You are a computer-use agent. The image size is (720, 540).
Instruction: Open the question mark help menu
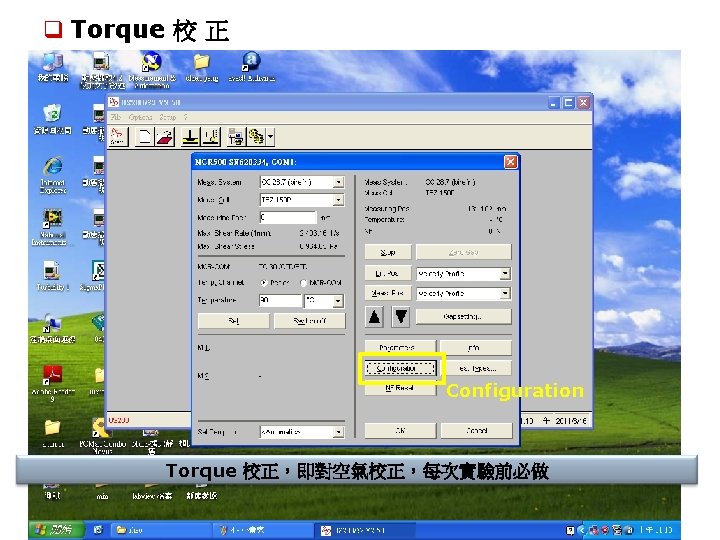coord(186,117)
